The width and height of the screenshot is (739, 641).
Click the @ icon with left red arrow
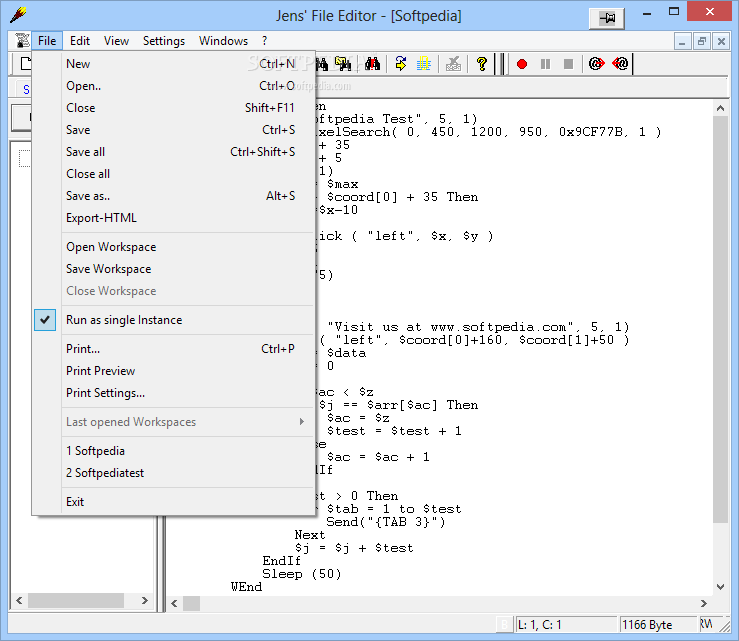620,64
